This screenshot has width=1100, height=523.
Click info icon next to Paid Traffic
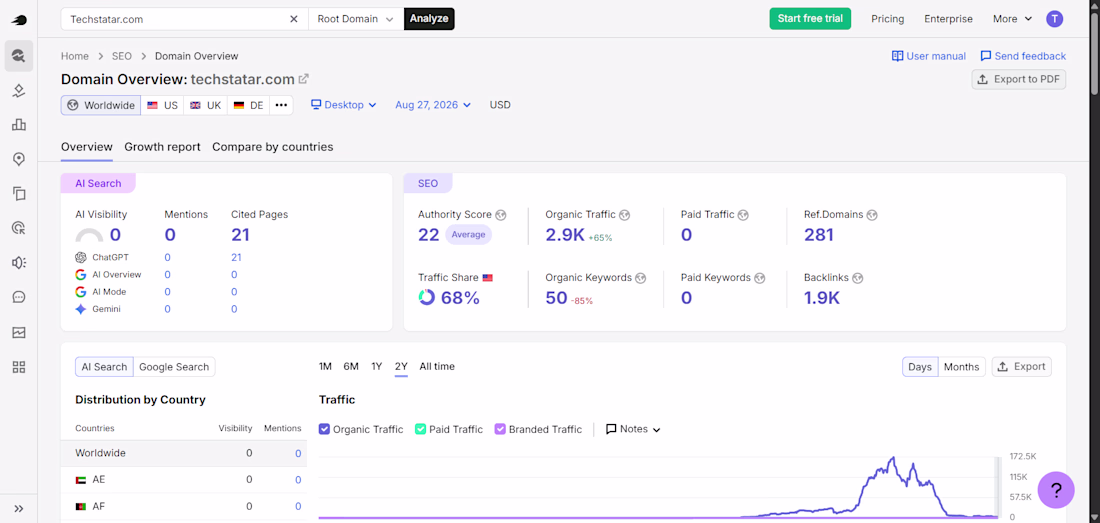(x=743, y=215)
